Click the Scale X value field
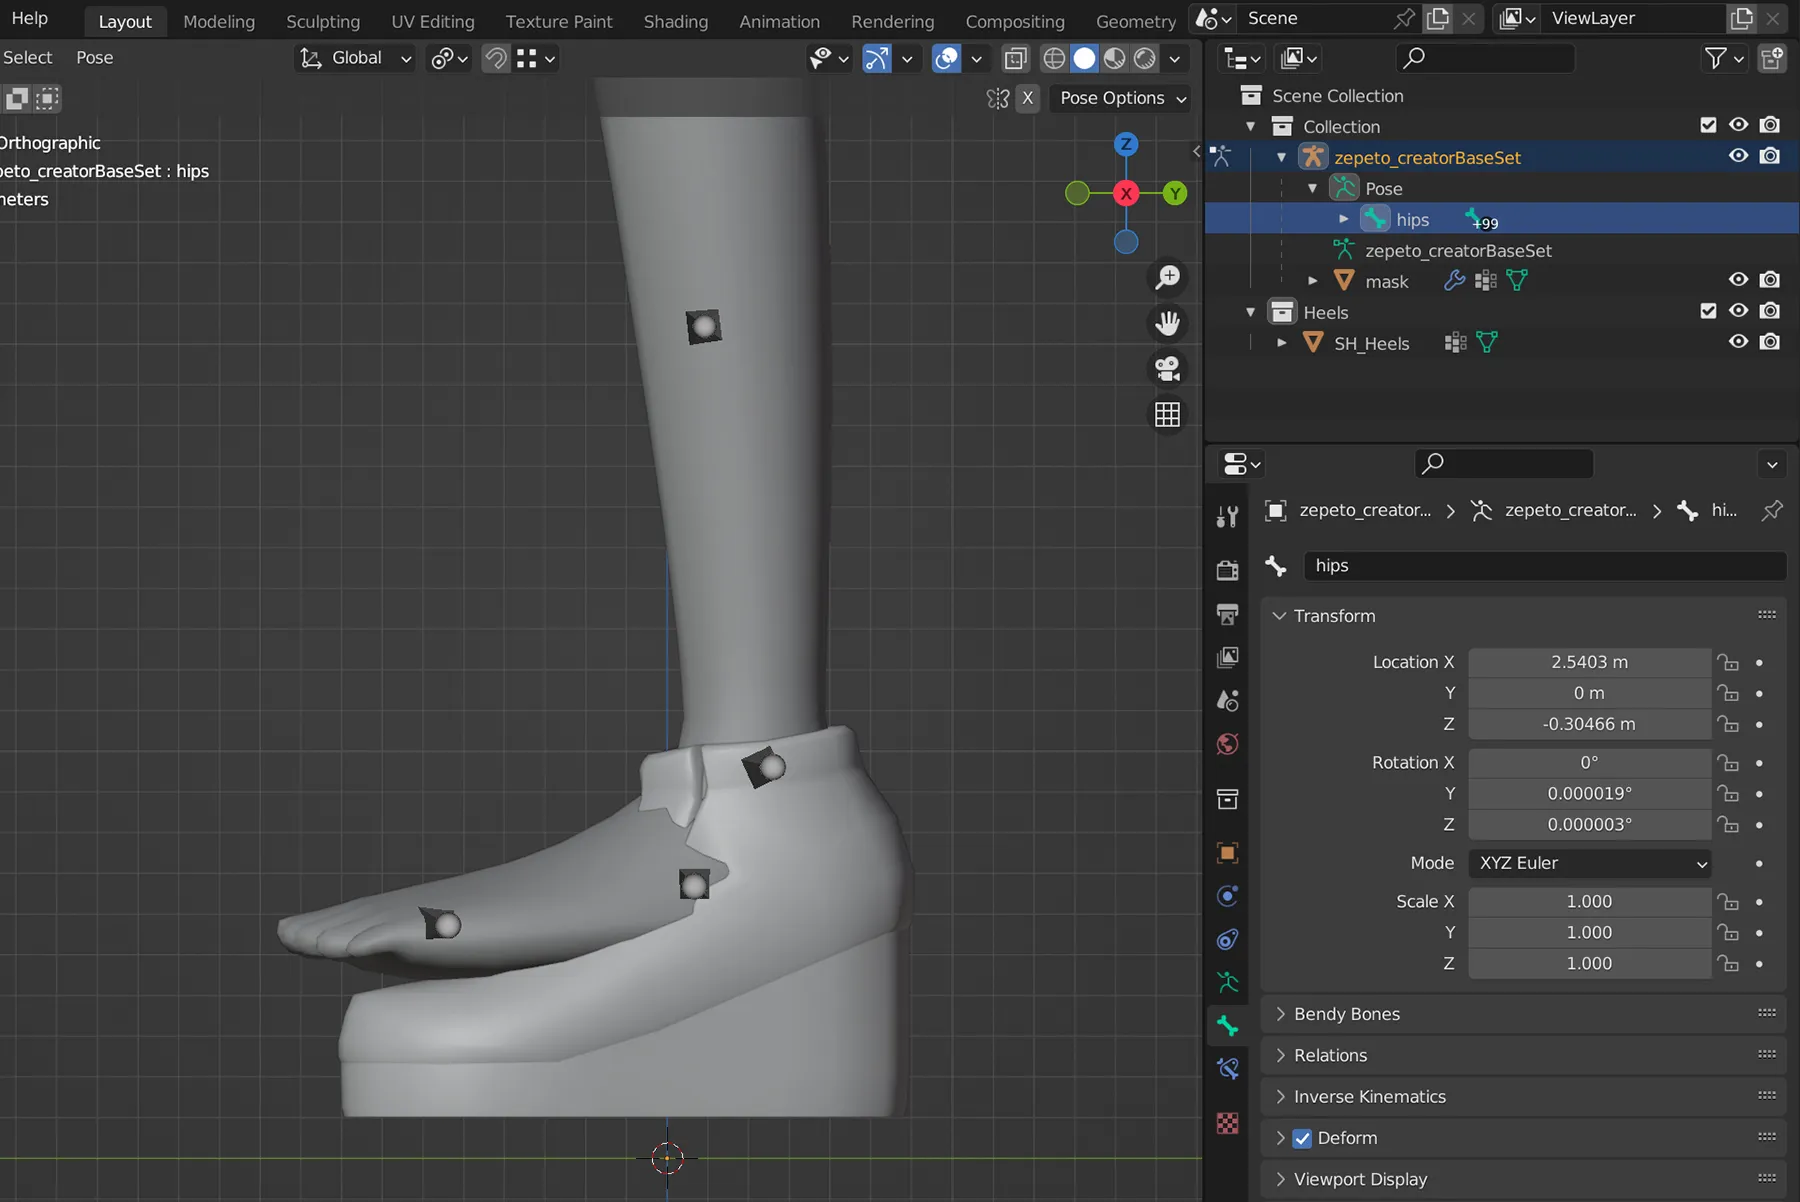The height and width of the screenshot is (1202, 1800). tap(1589, 901)
